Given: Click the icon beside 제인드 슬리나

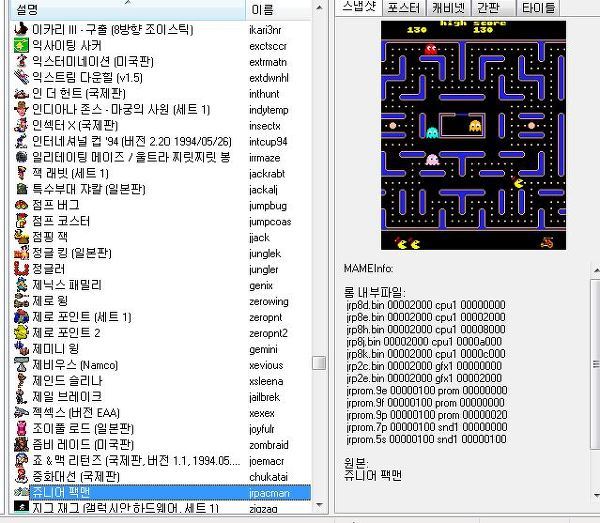Looking at the screenshot, I should [x=21, y=381].
